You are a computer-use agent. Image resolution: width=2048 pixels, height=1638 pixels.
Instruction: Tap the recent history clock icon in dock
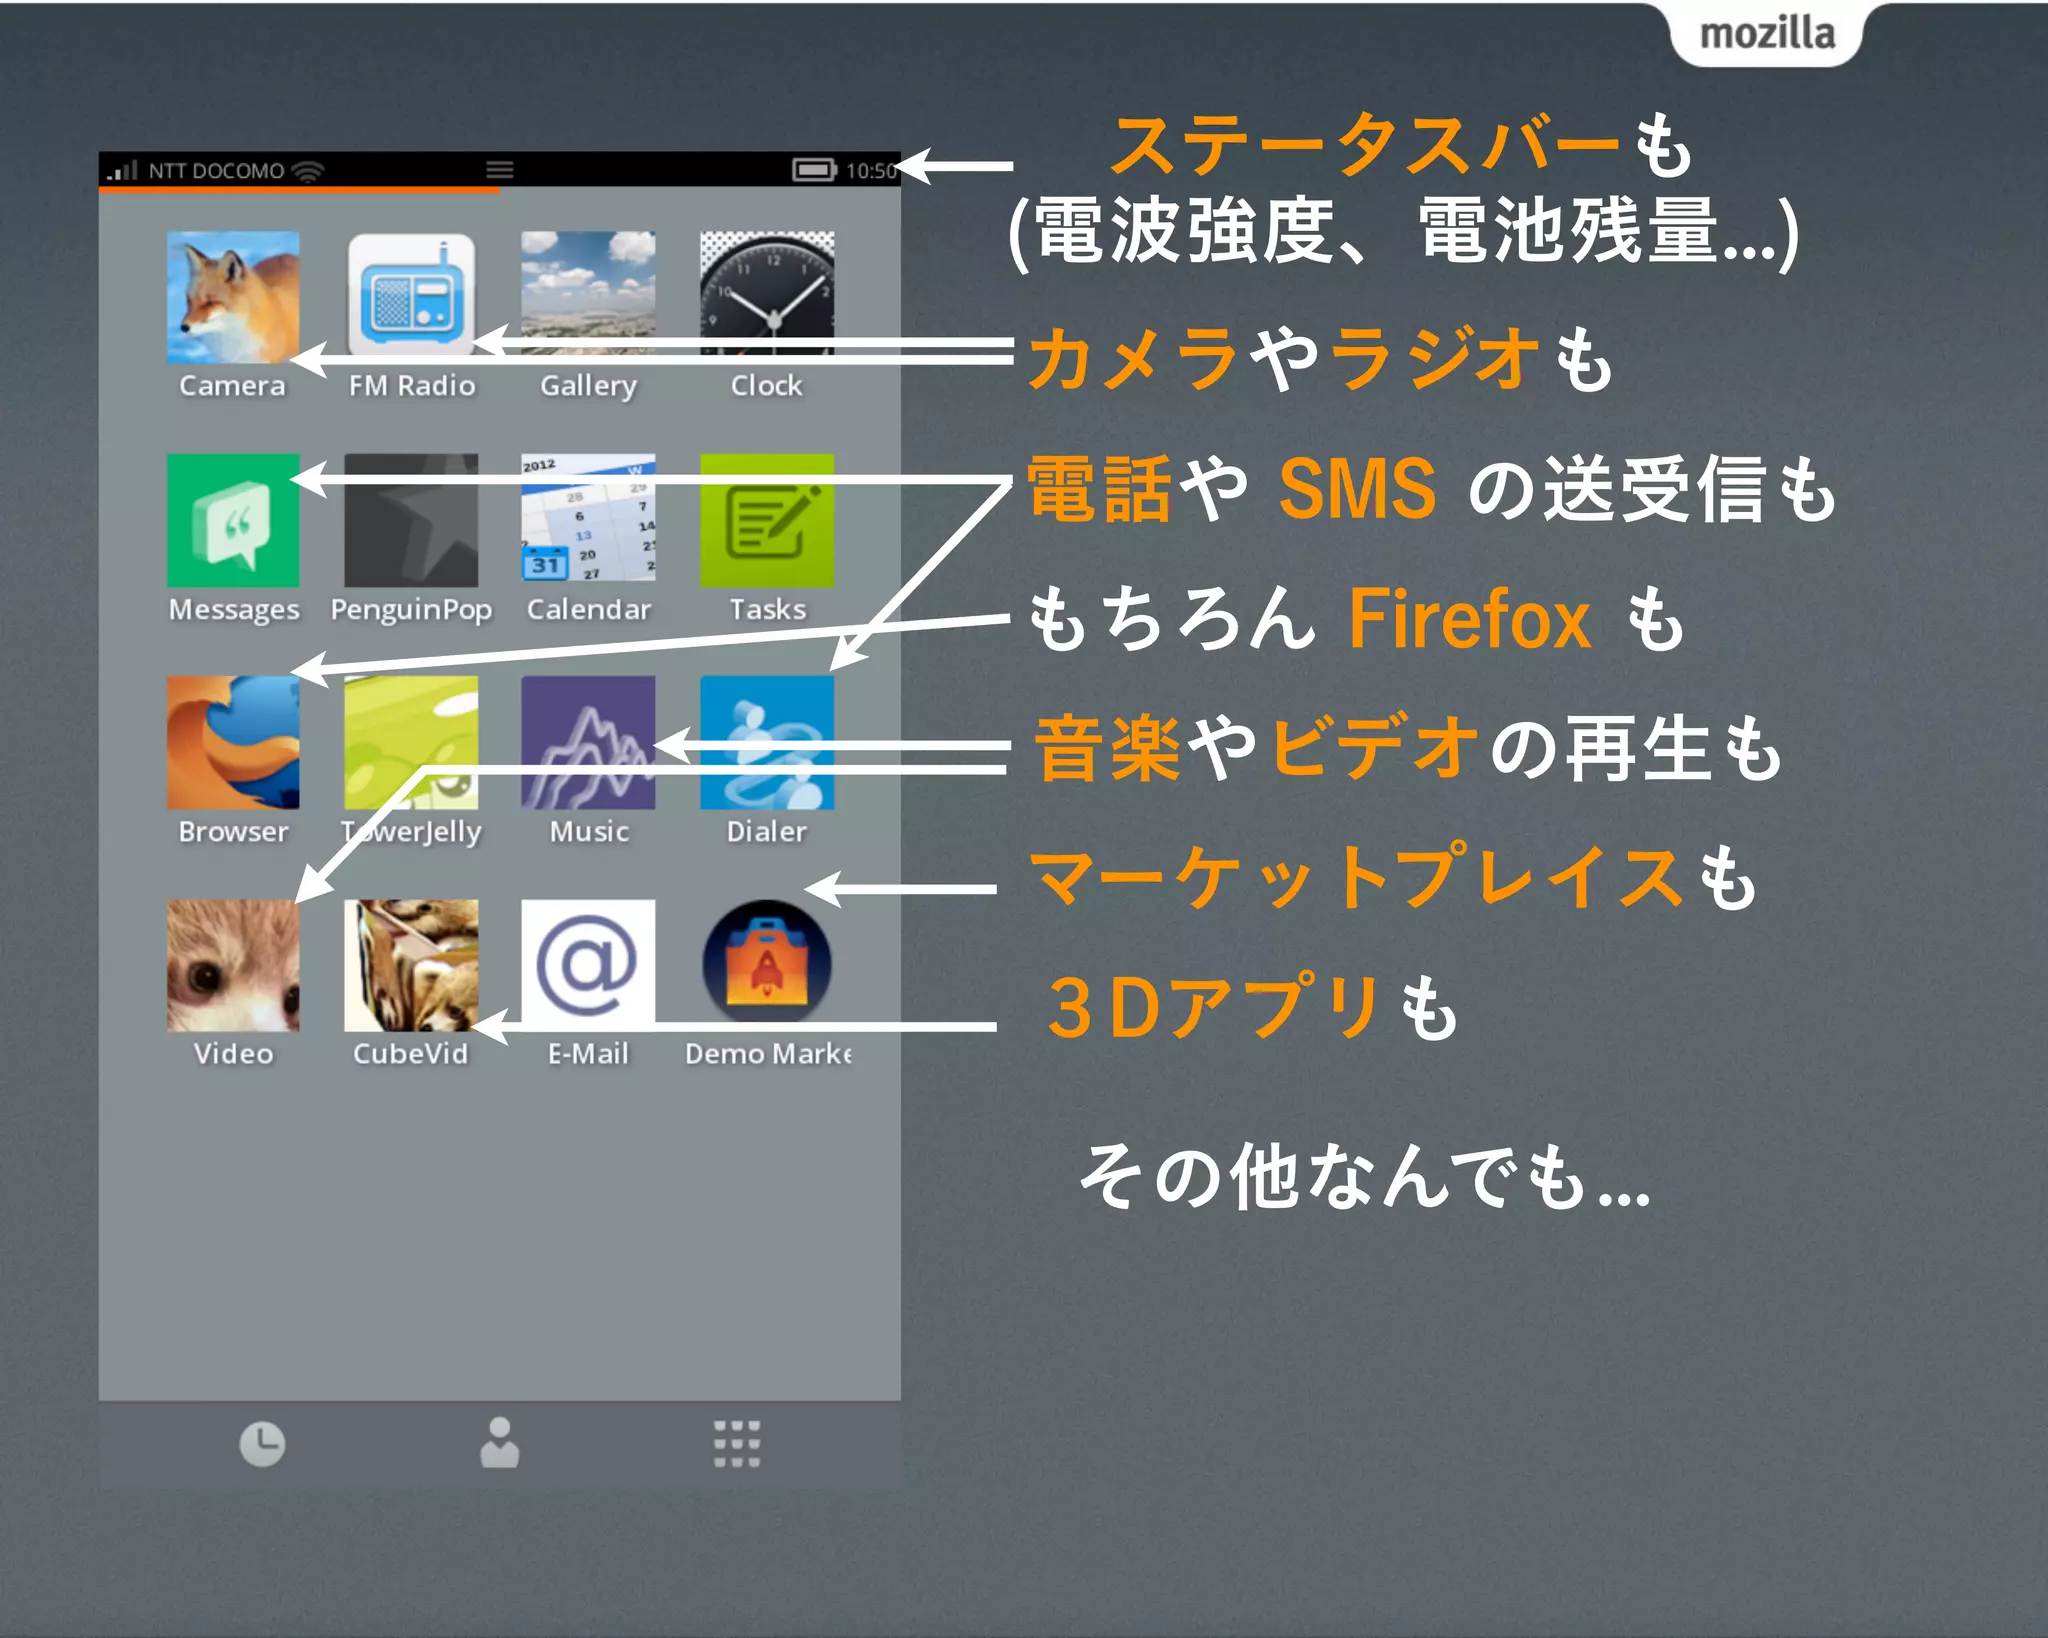click(x=262, y=1444)
